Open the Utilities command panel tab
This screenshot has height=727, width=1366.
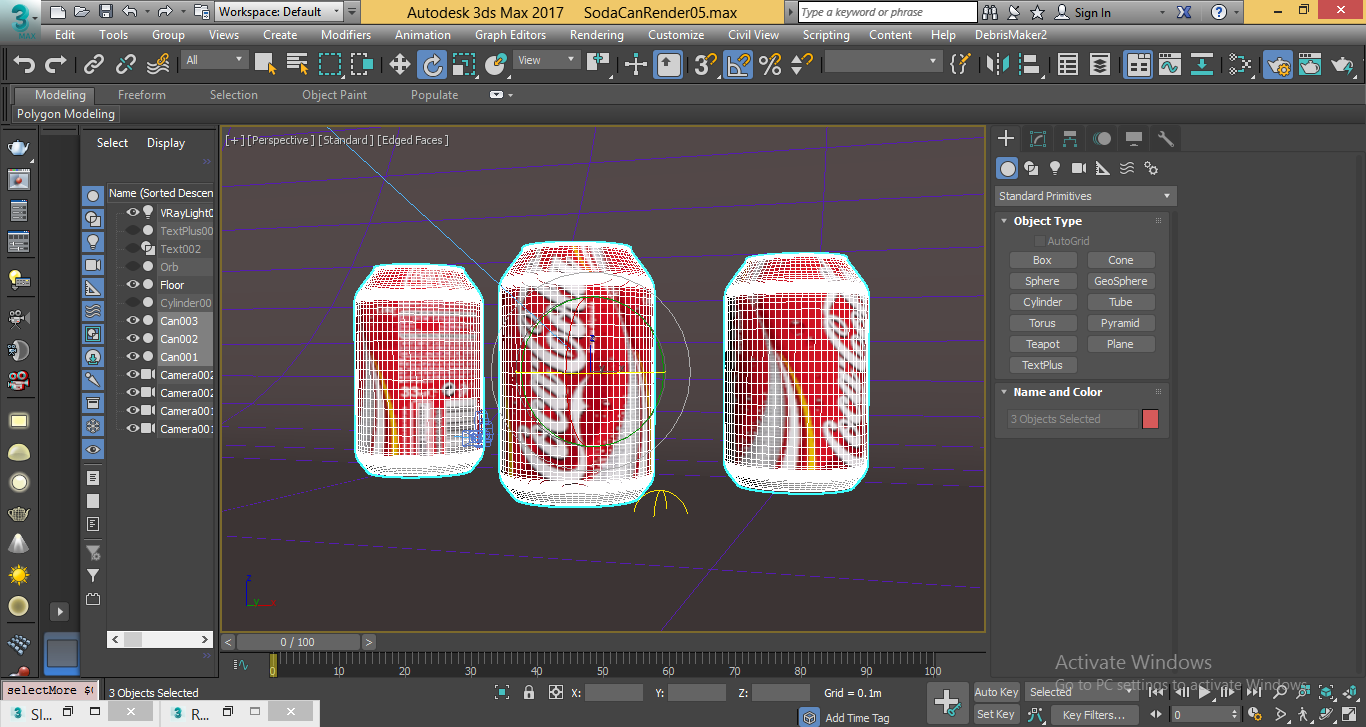pos(1165,138)
